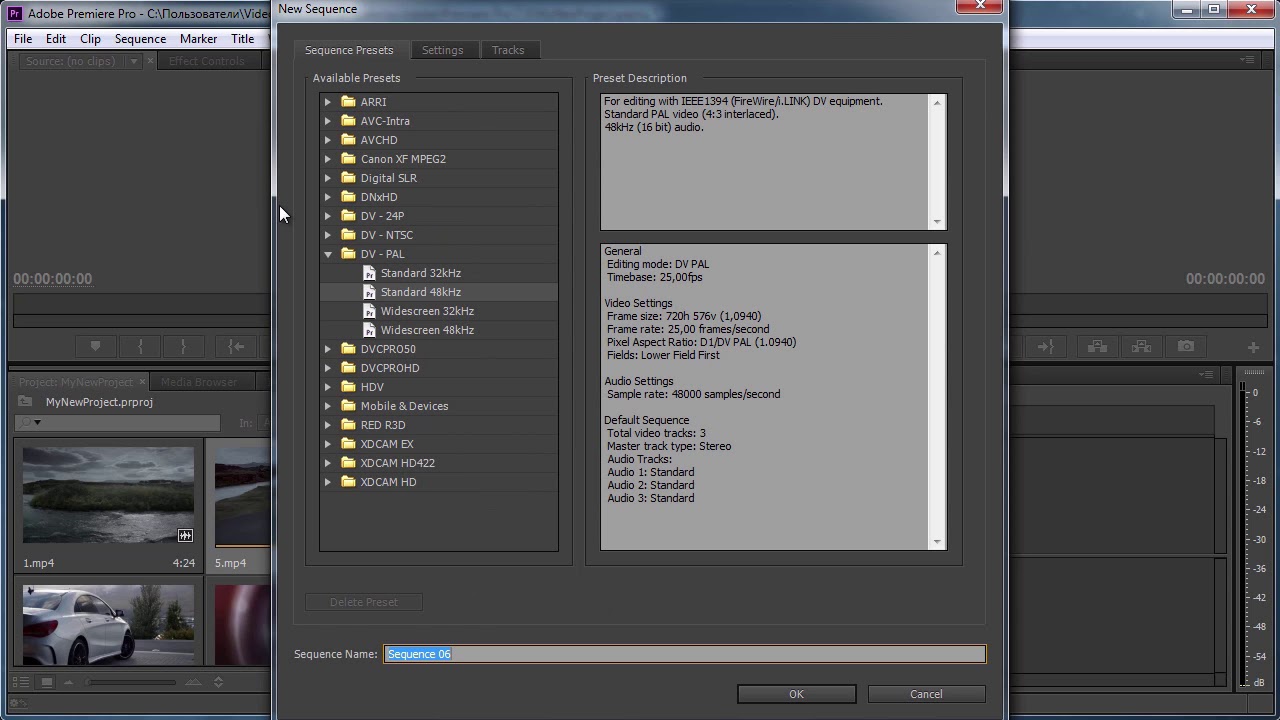Expand the DV - 24P folder
This screenshot has height=720, width=1280.
[x=328, y=216]
